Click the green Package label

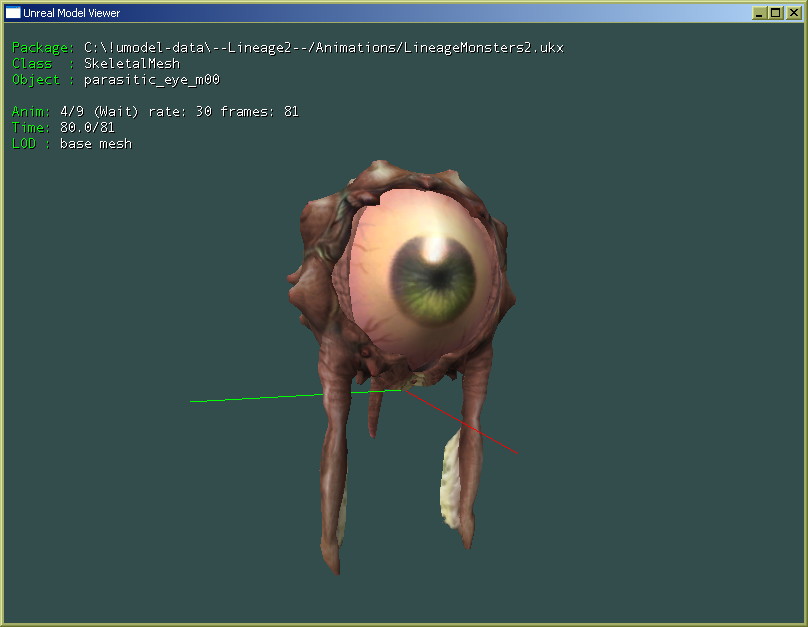point(43,47)
